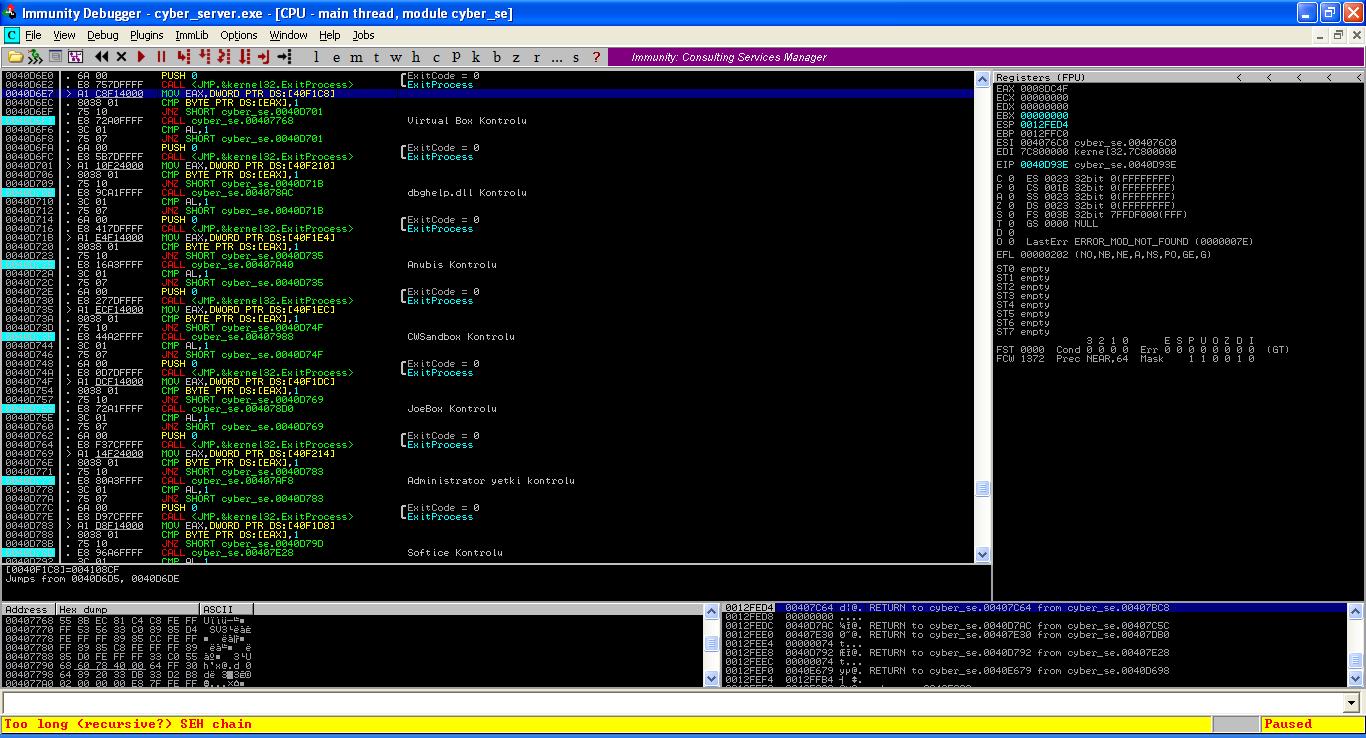Select the JoeBox Kontrolu comment line
Viewport: 1366px width, 738px height.
point(451,409)
